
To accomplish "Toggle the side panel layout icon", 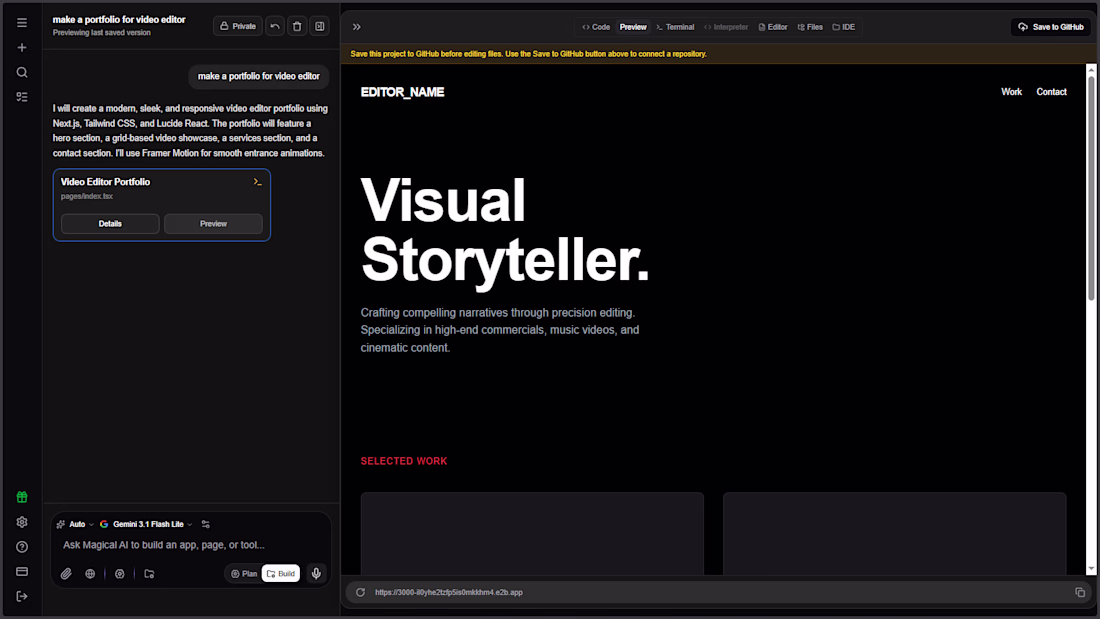I will coord(320,26).
